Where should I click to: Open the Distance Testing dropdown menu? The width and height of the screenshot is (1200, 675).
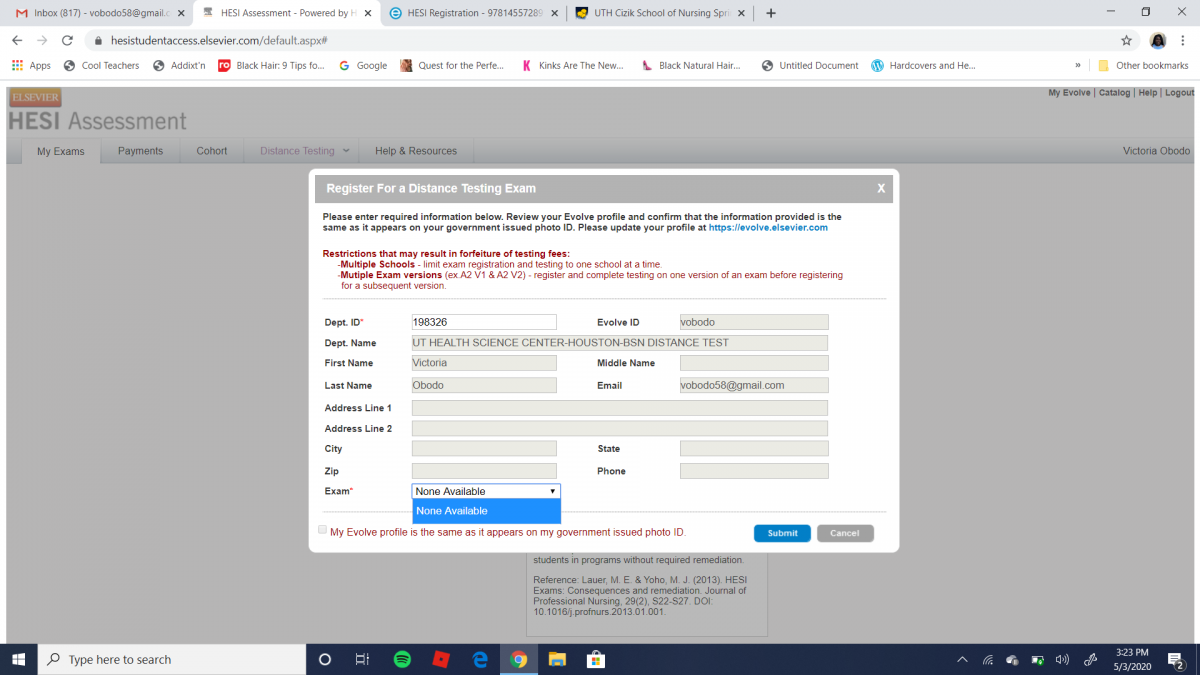[304, 151]
